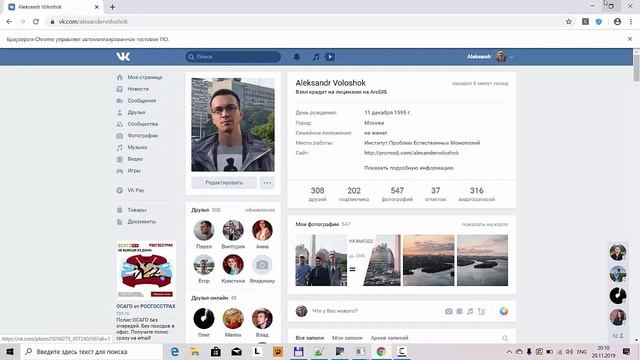The width and height of the screenshot is (640, 360).
Task: Dismiss the automated test software infobar
Action: click(x=630, y=39)
